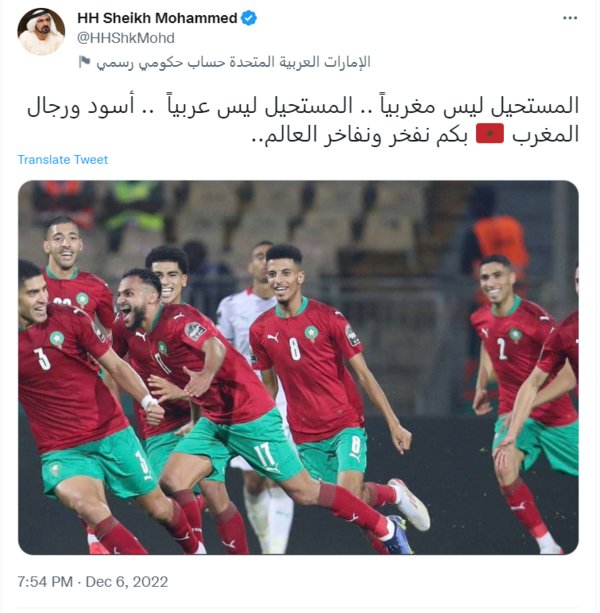Click the government account flag icon

(x=84, y=61)
